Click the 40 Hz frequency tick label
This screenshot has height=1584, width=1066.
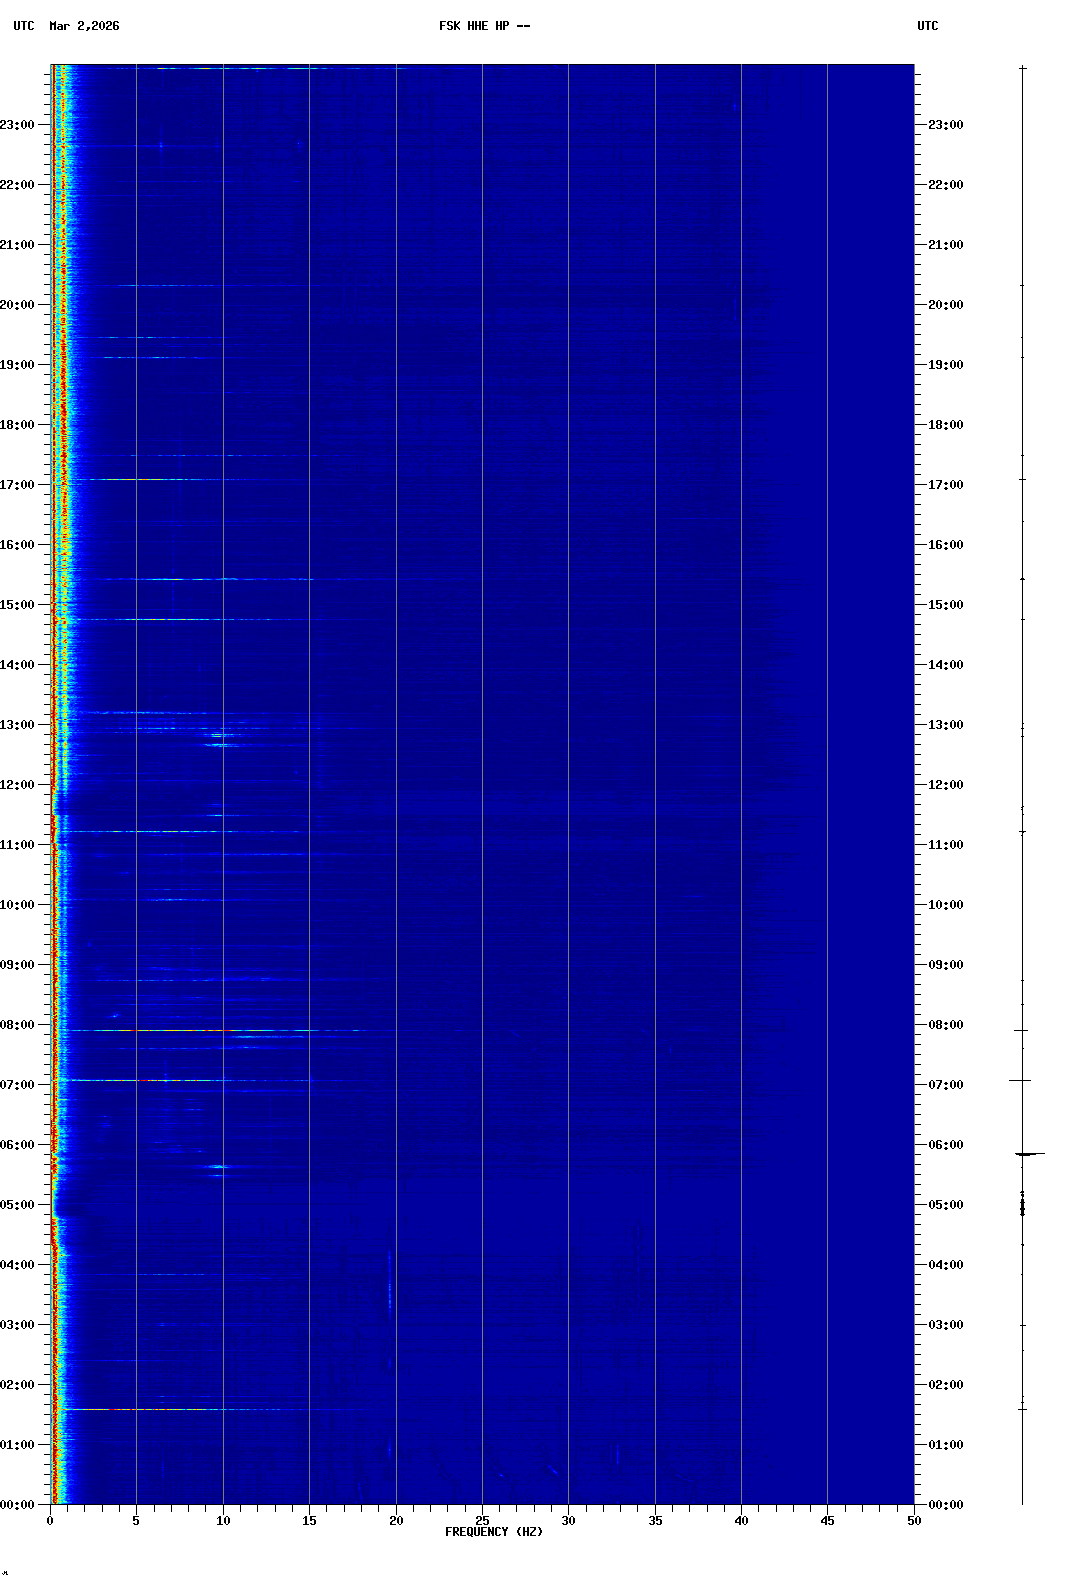tap(741, 1521)
